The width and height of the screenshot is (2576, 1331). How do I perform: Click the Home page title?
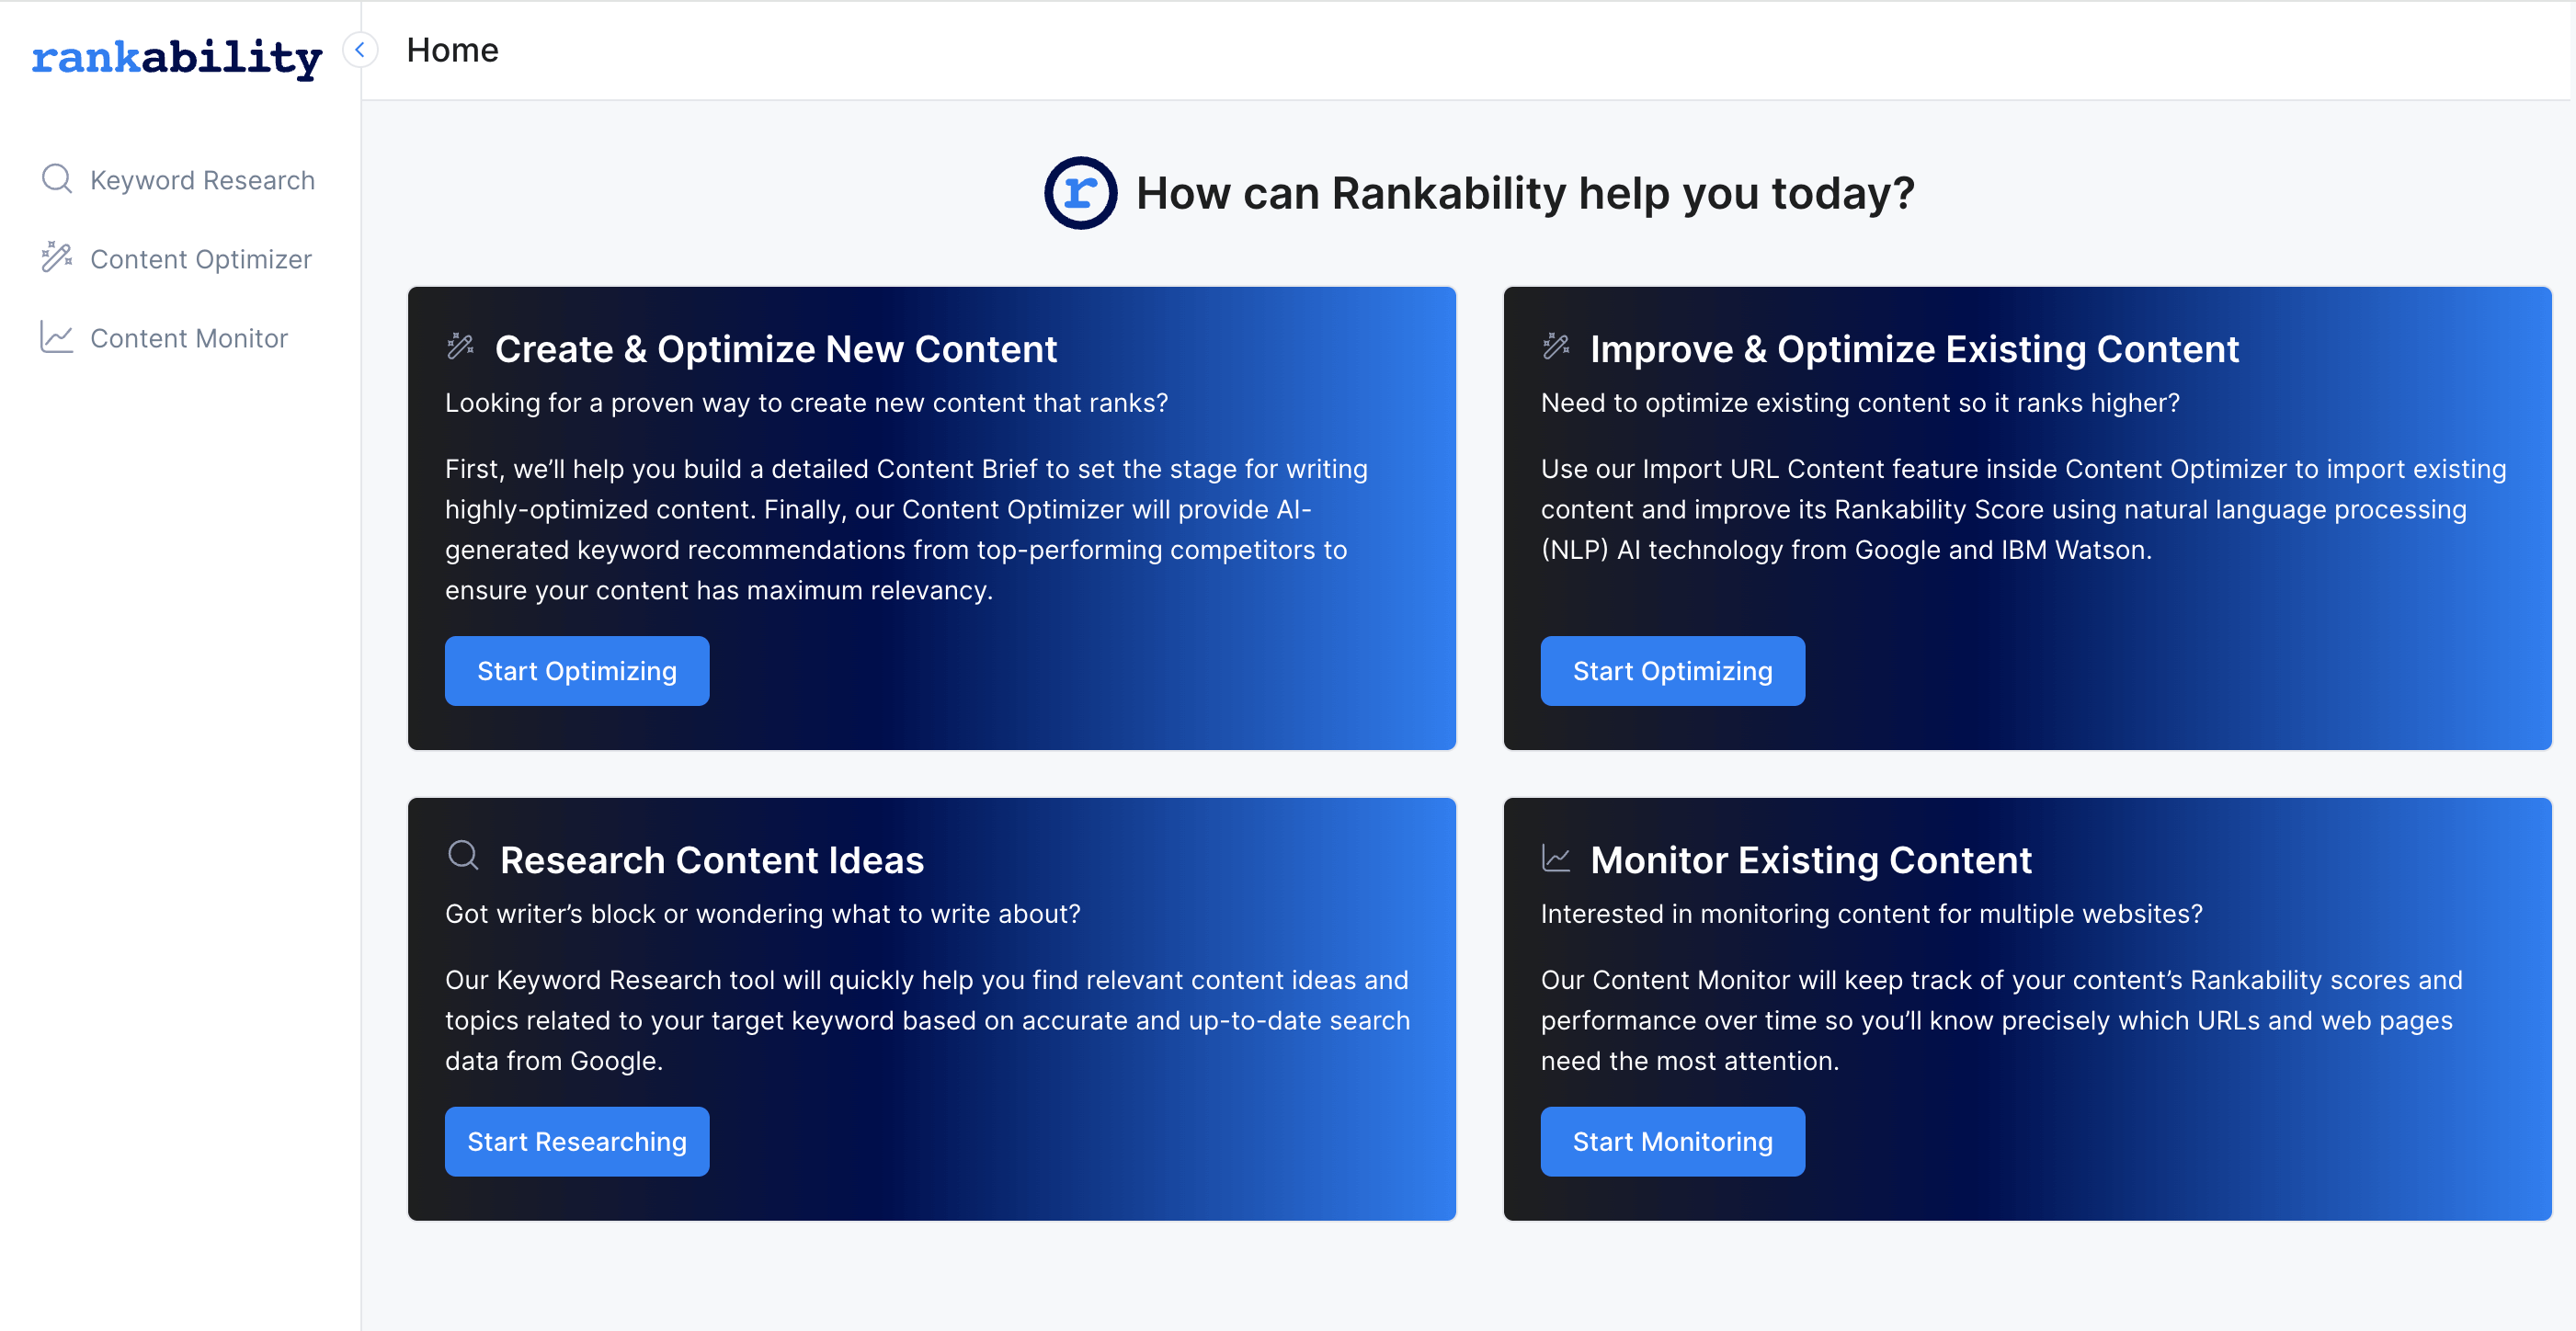click(452, 50)
